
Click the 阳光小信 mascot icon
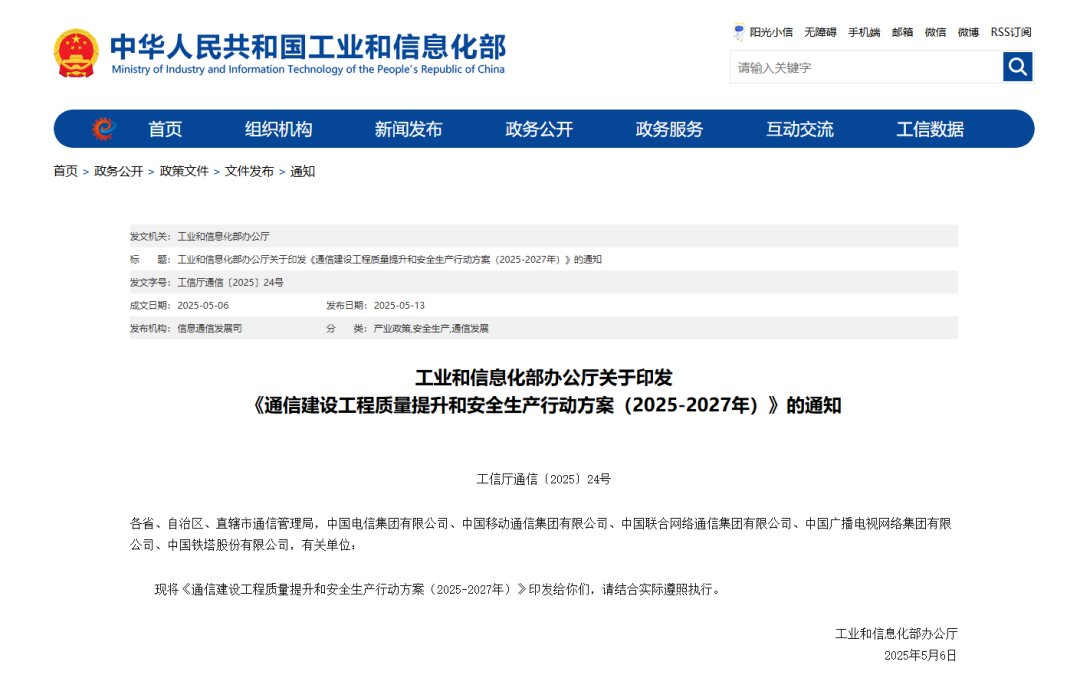click(739, 32)
